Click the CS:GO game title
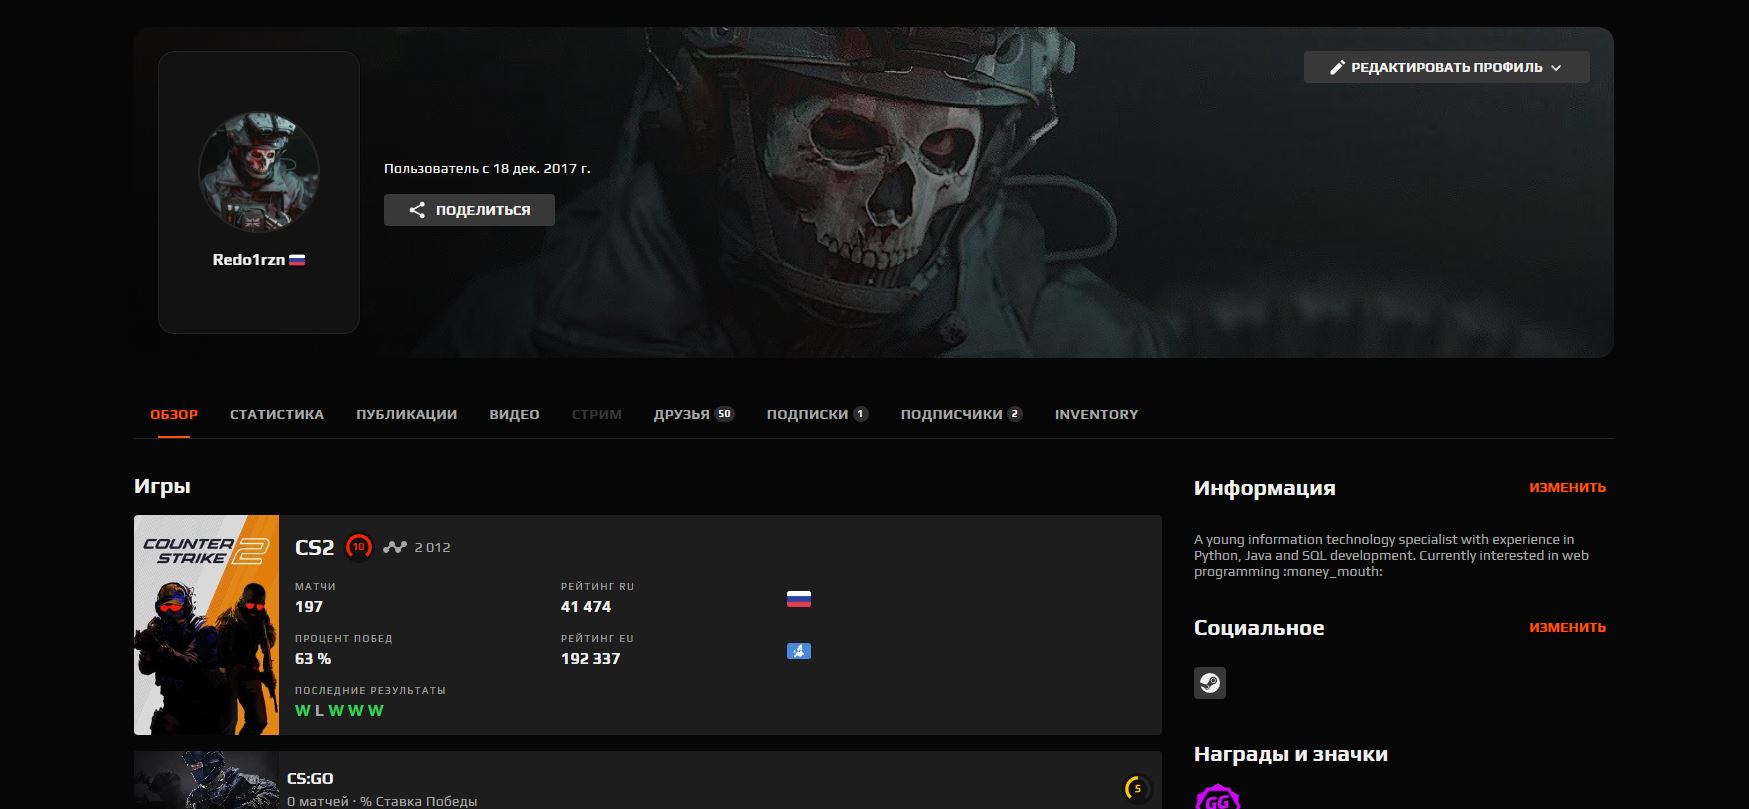The height and width of the screenshot is (809, 1749). [310, 779]
